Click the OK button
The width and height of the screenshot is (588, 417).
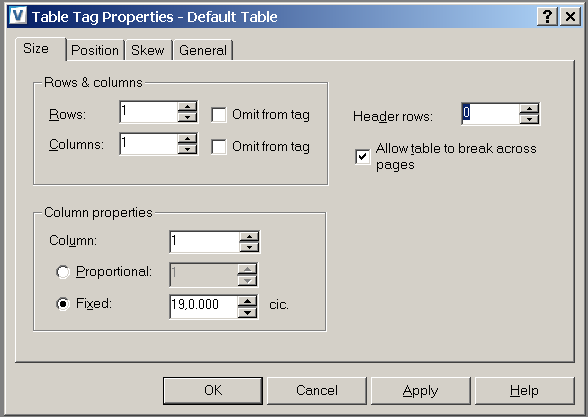point(213,390)
